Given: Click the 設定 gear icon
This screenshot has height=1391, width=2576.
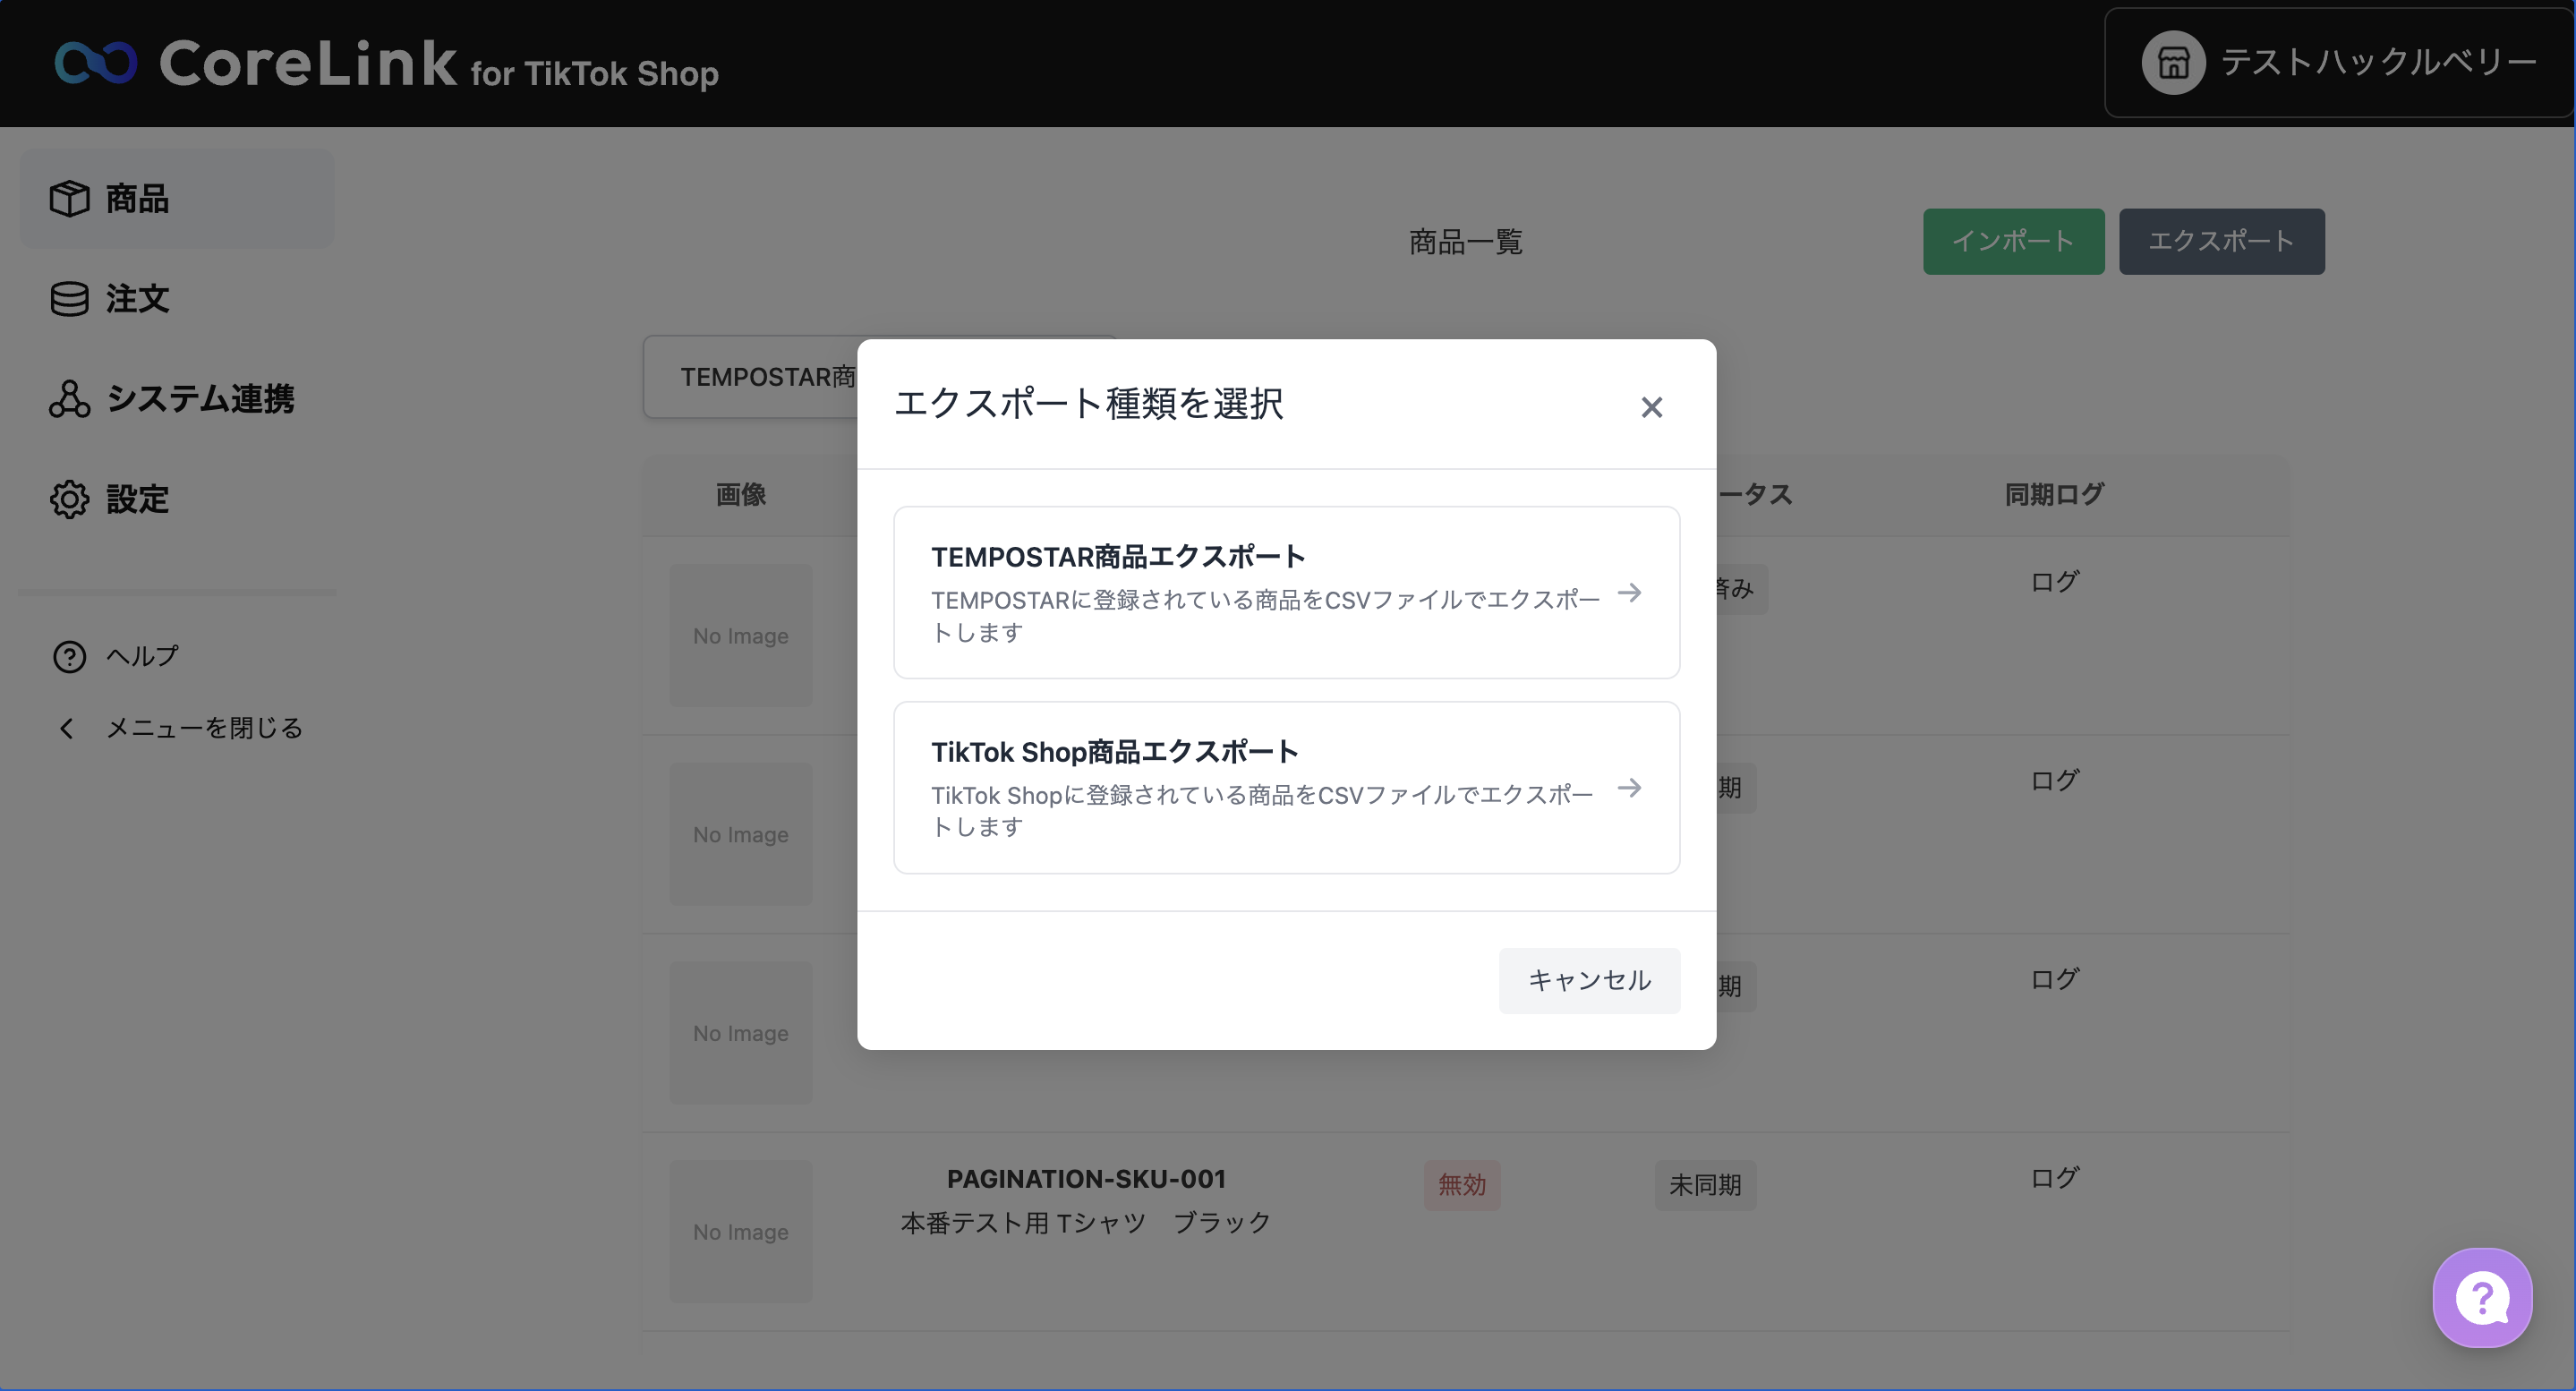Looking at the screenshot, I should (69, 498).
